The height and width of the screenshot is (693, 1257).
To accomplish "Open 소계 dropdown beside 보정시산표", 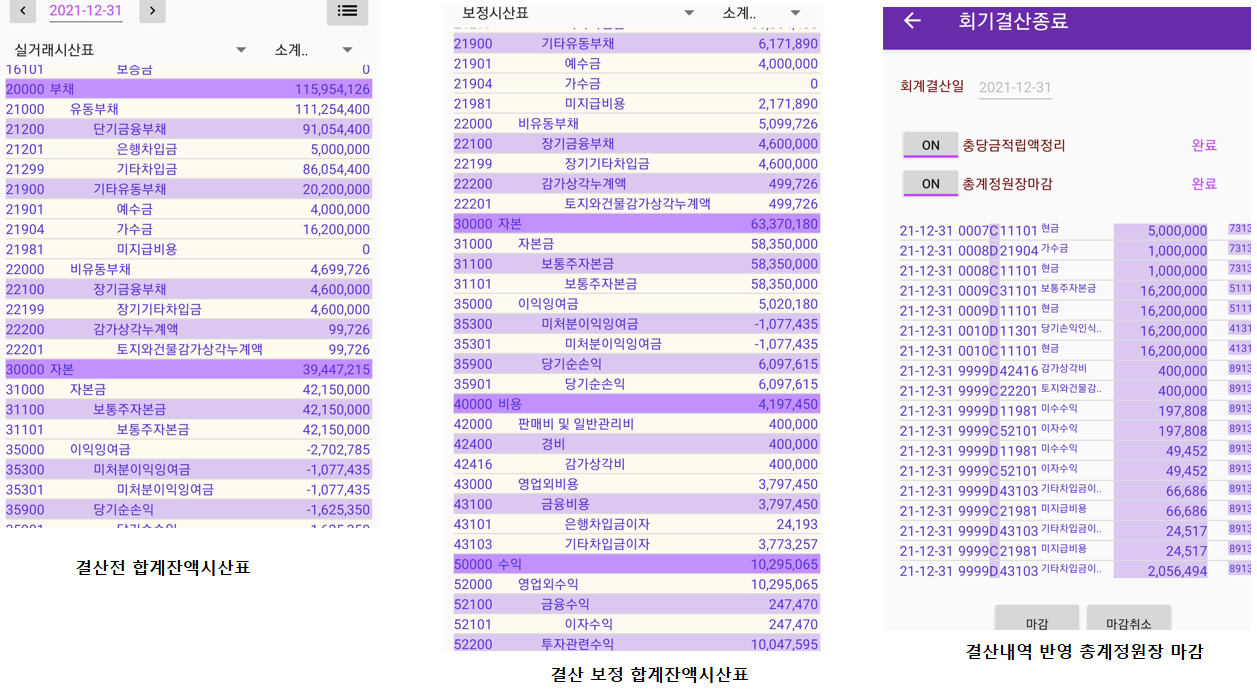I will tap(762, 13).
